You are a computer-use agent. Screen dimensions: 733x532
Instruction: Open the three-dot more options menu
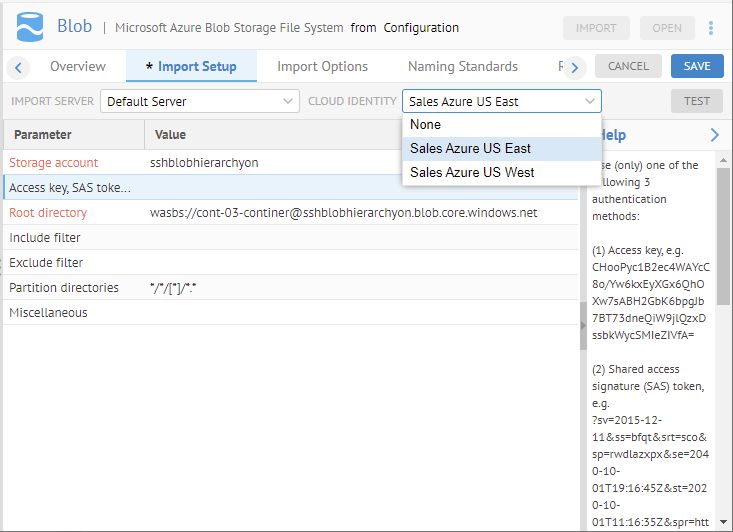point(711,28)
